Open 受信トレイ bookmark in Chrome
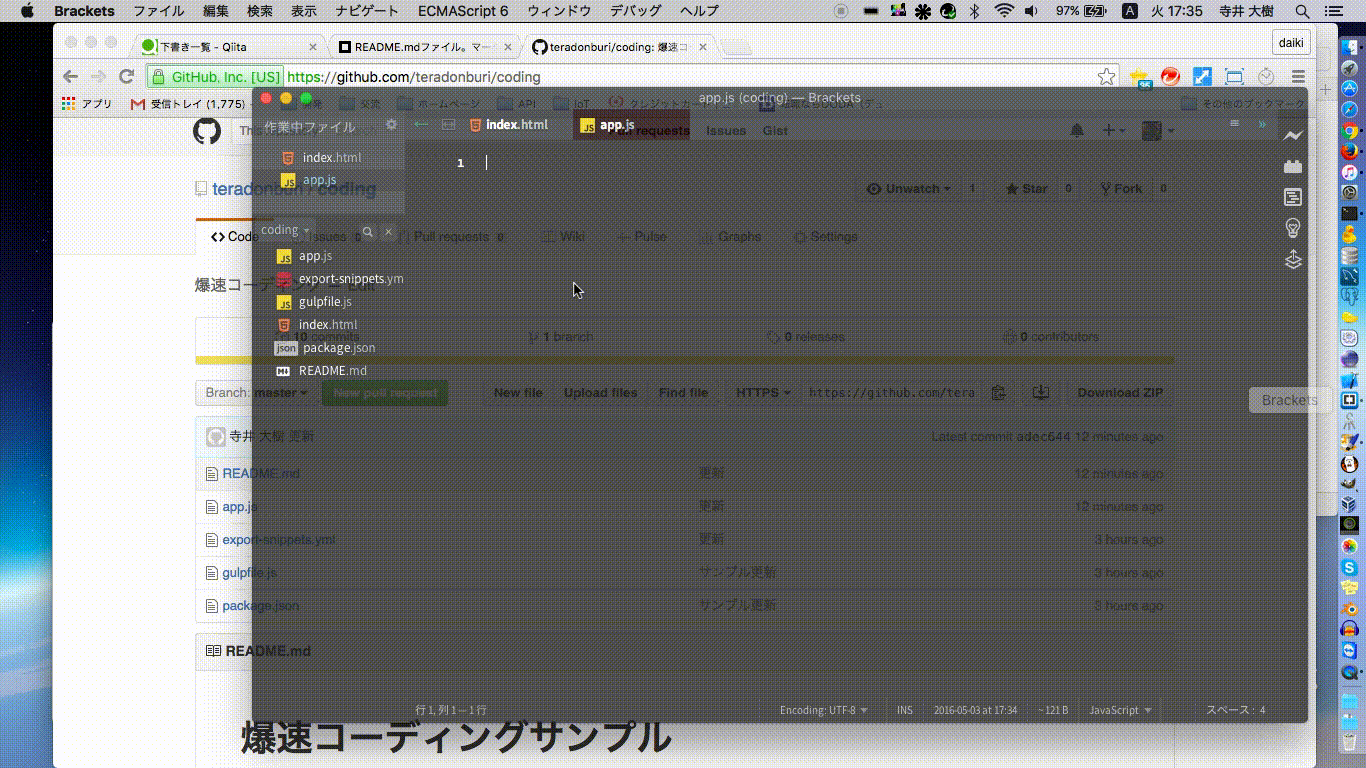 coord(188,103)
